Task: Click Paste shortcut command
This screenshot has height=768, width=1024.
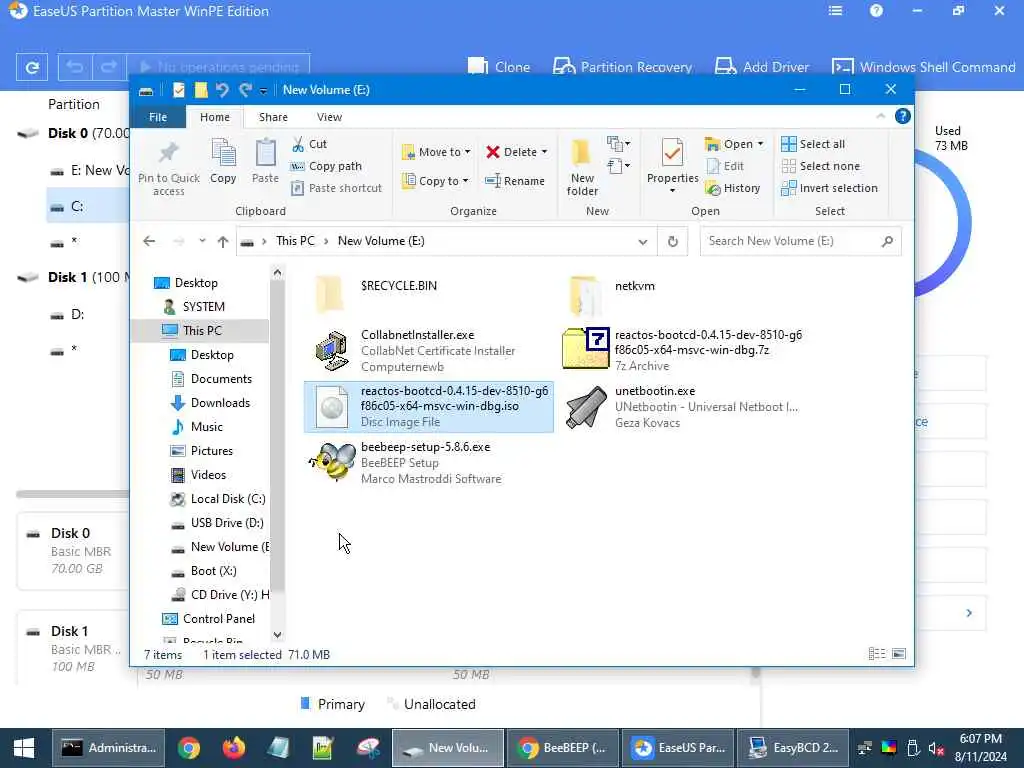Action: tap(336, 188)
